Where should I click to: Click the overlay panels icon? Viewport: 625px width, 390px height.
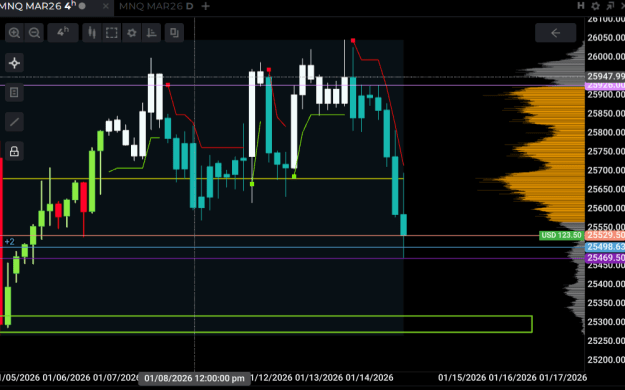(x=174, y=33)
